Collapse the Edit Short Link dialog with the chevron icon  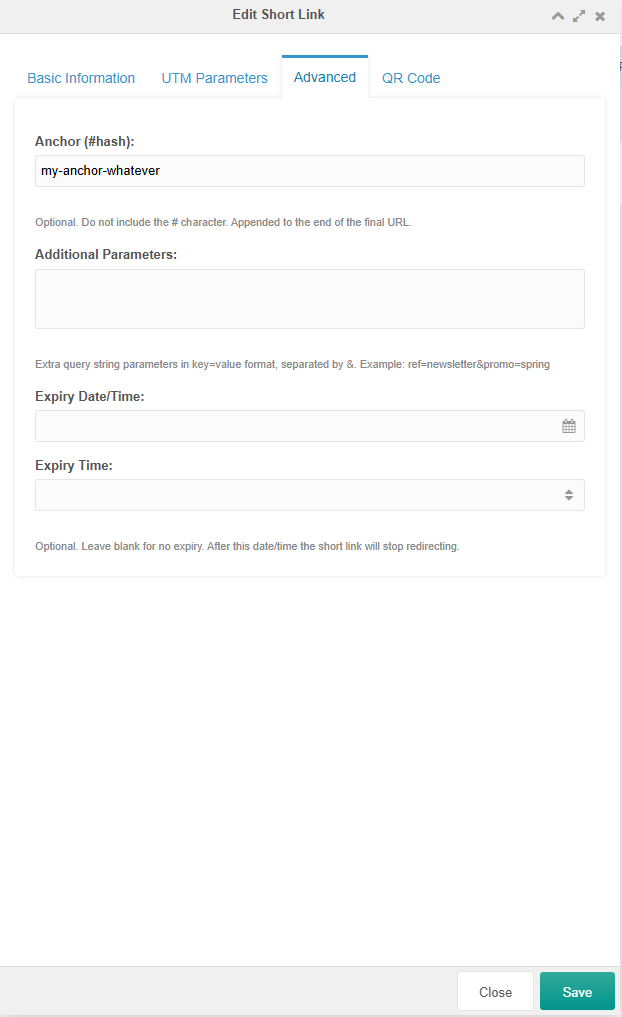click(x=557, y=15)
